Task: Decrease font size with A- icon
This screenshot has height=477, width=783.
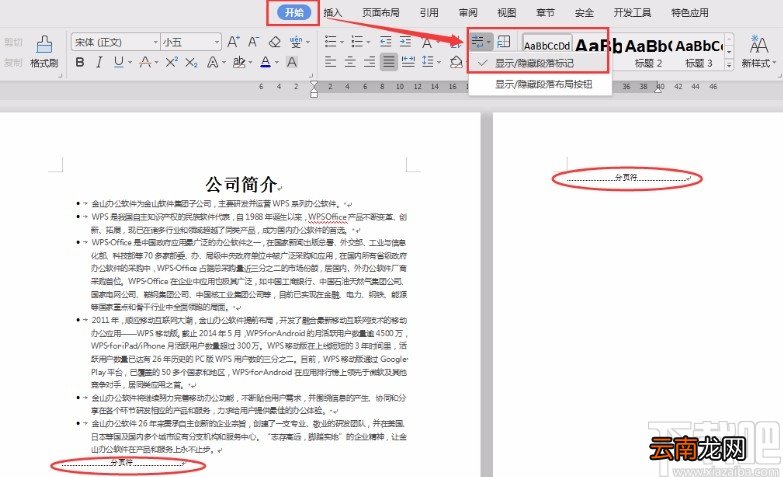Action: (x=254, y=42)
